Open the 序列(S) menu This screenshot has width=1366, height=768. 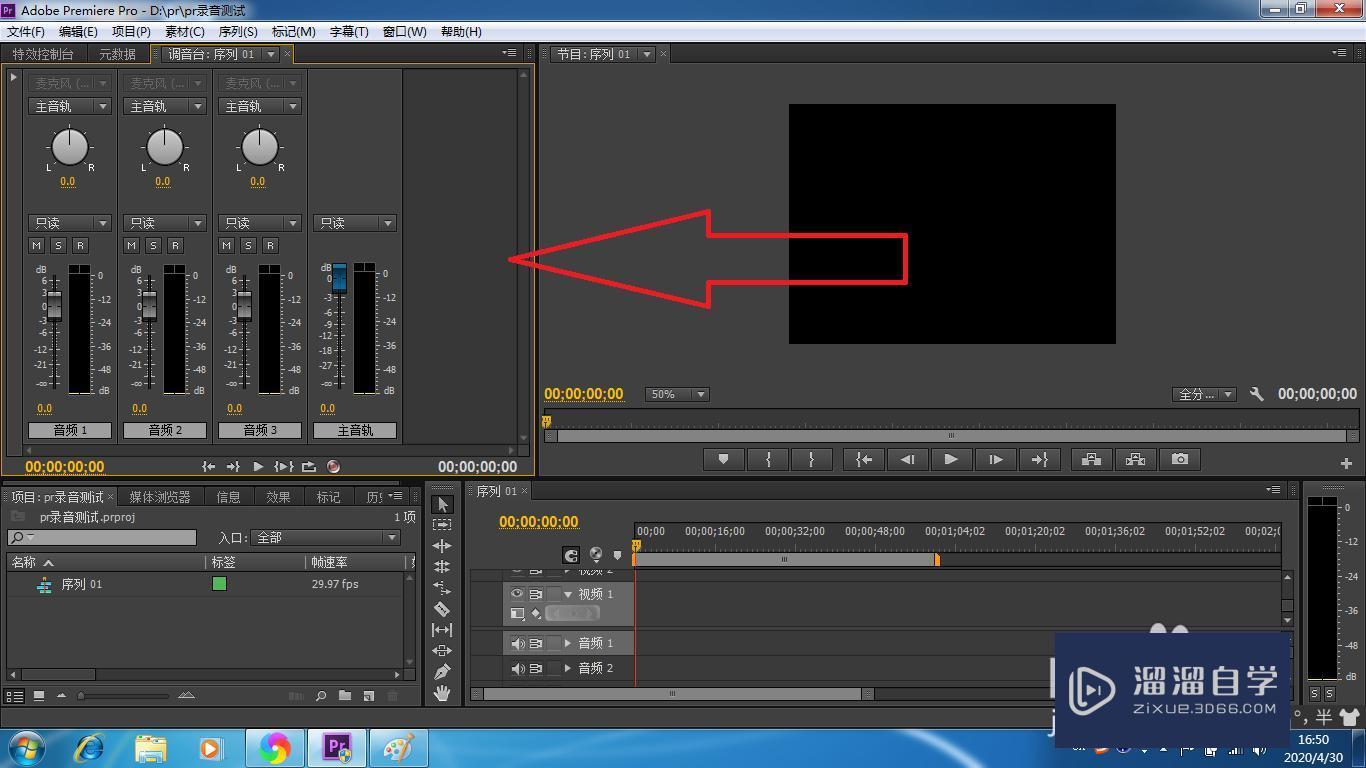[x=238, y=32]
